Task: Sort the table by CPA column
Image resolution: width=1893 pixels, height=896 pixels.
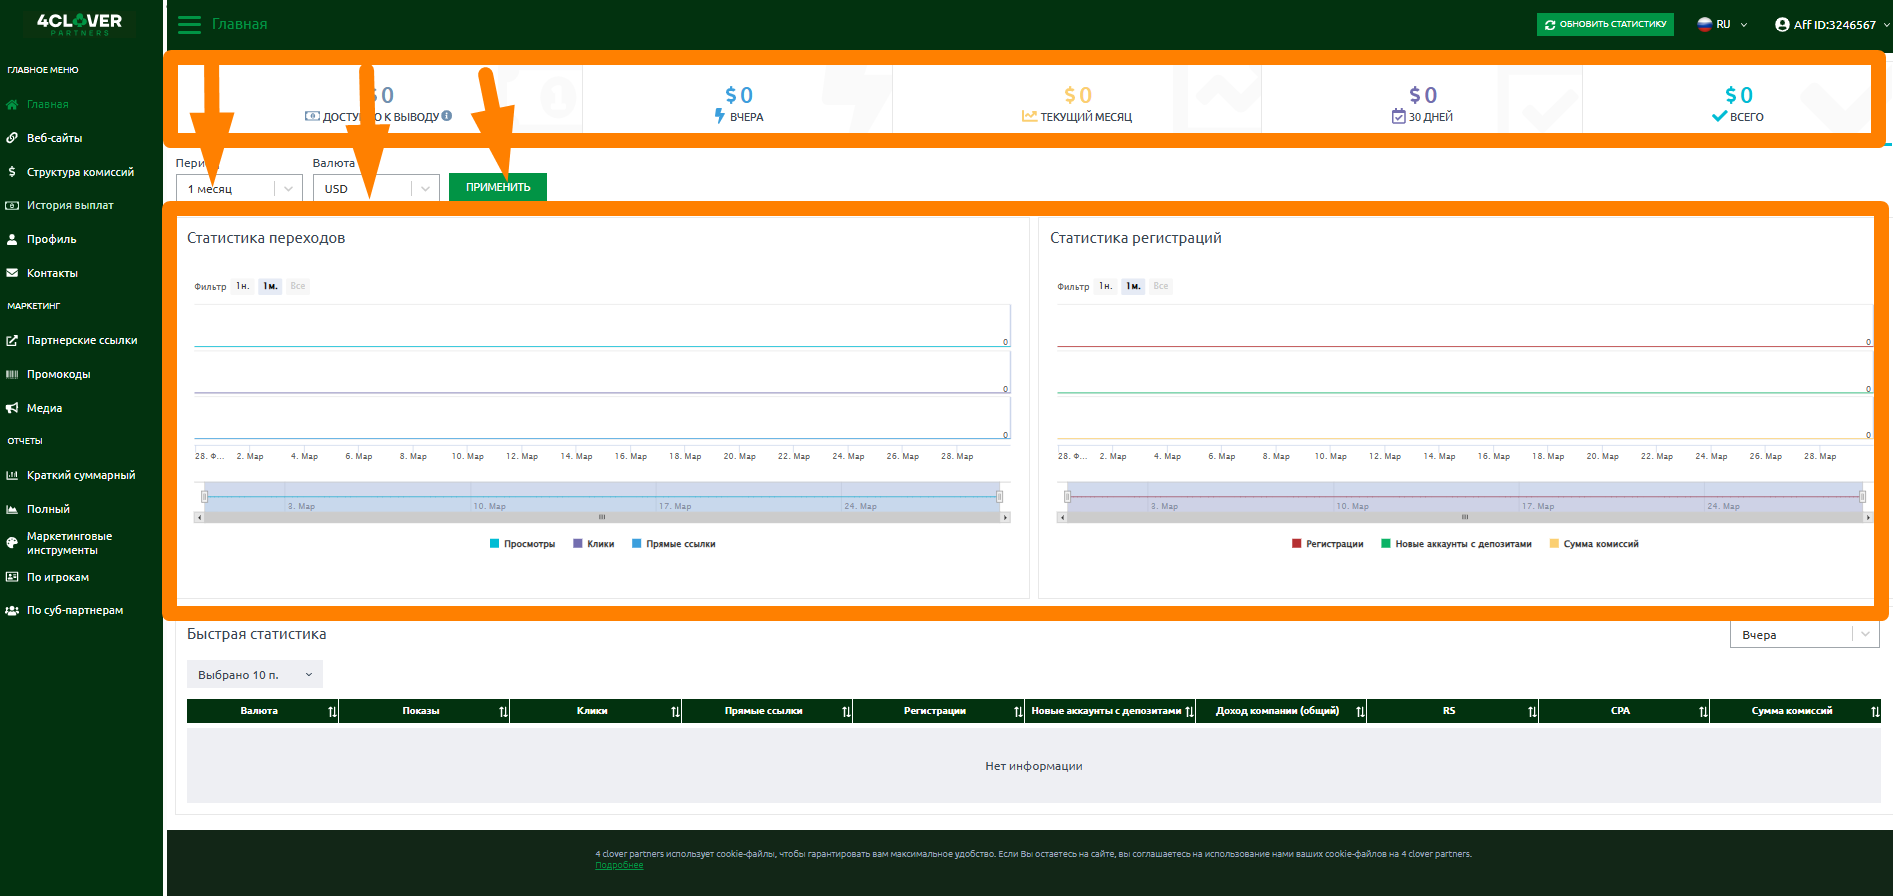Action: click(x=1703, y=712)
